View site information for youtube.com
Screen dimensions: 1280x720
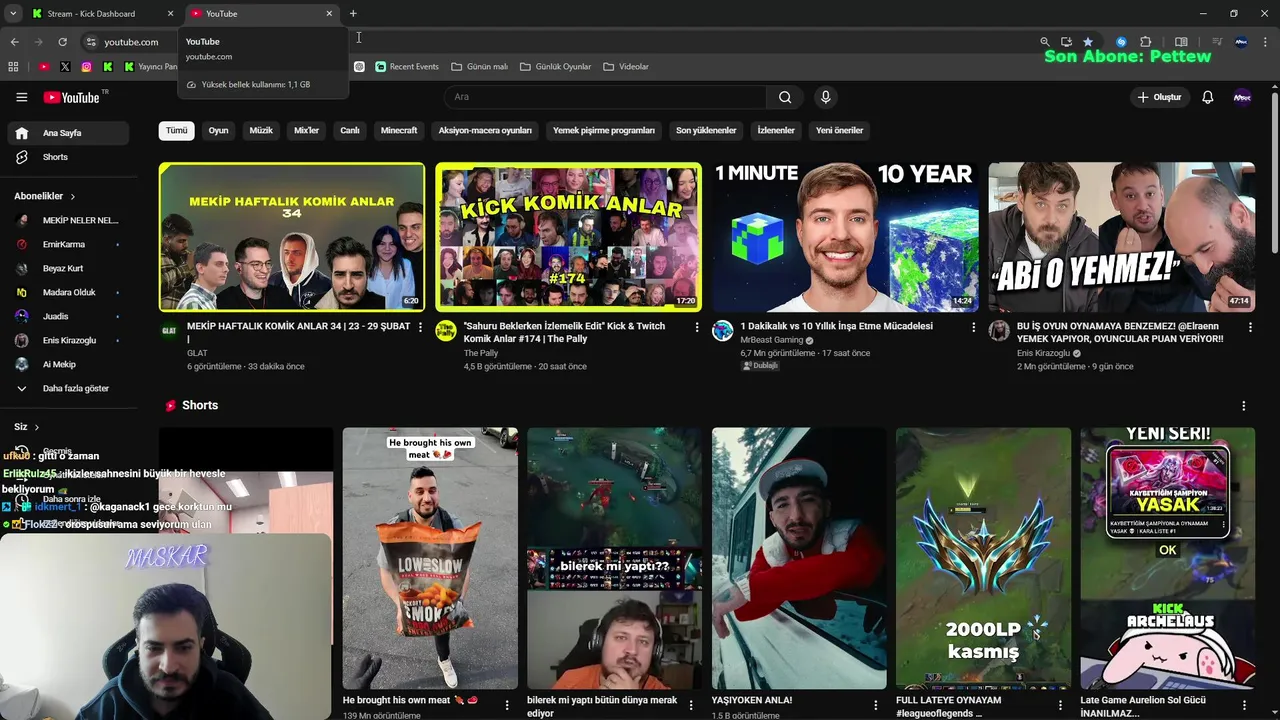(91, 42)
